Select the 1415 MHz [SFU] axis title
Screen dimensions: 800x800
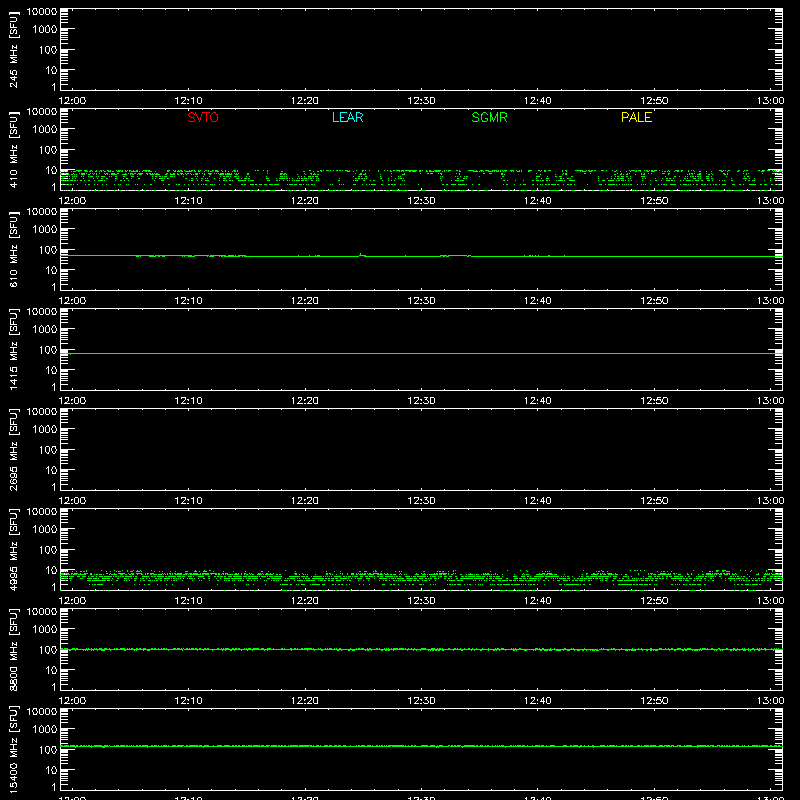point(14,350)
